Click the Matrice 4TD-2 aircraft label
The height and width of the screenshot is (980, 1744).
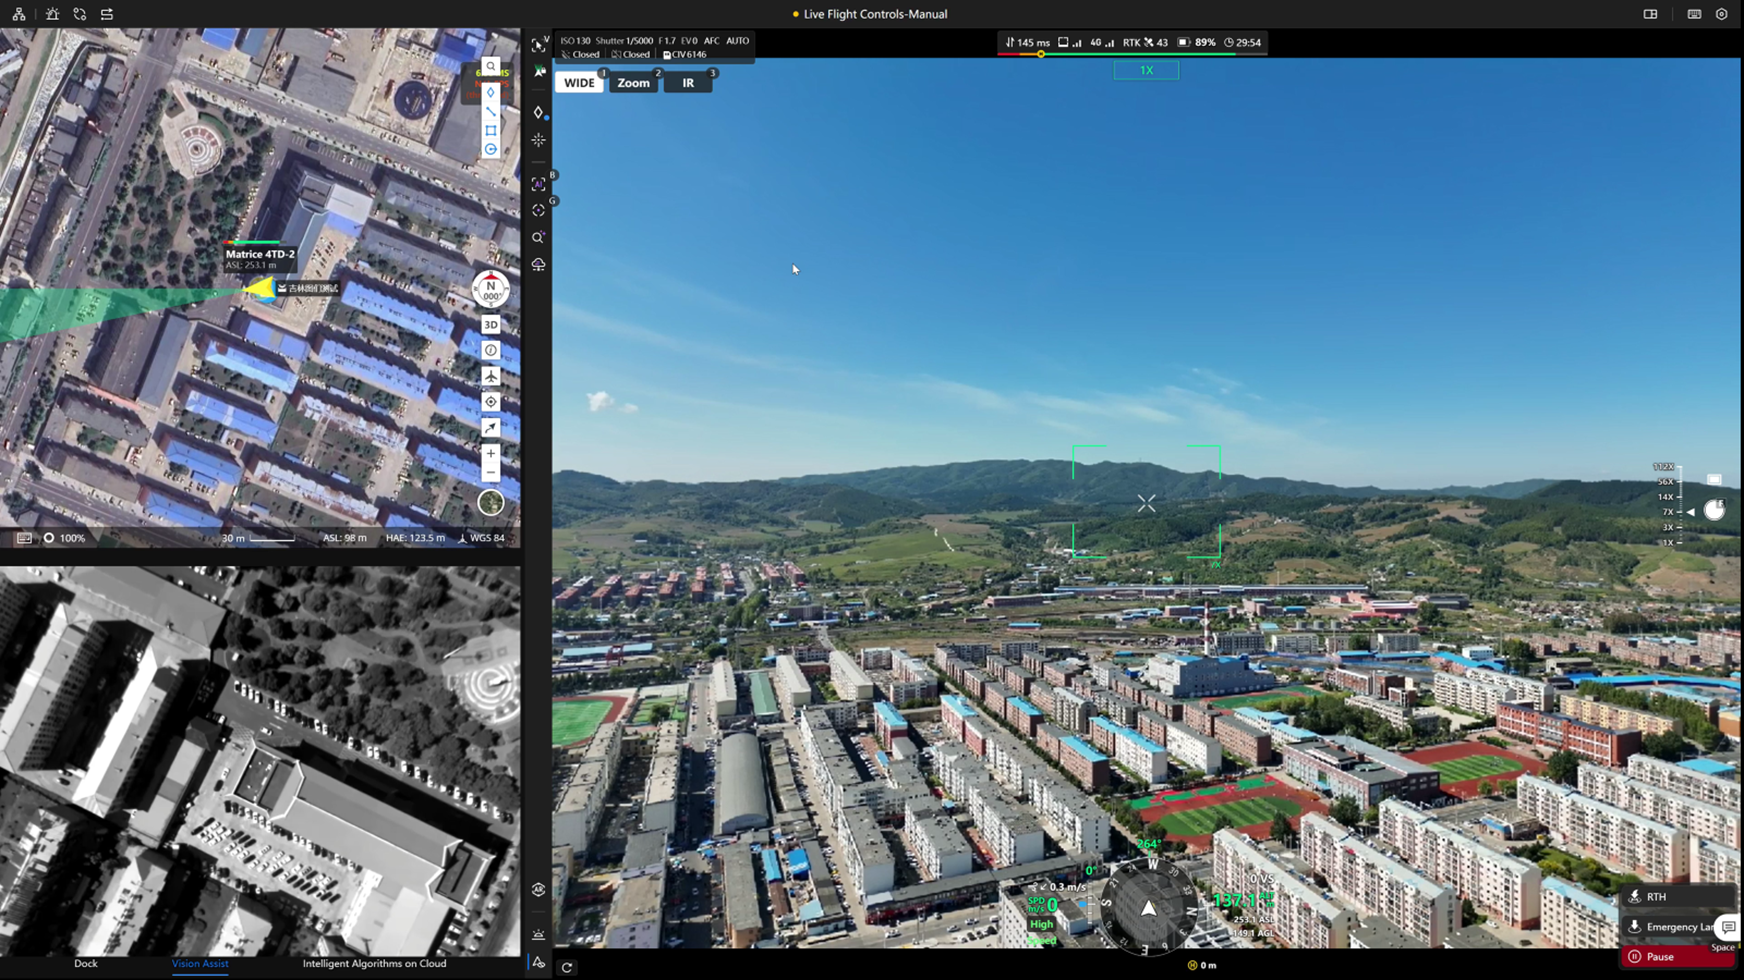(x=260, y=259)
